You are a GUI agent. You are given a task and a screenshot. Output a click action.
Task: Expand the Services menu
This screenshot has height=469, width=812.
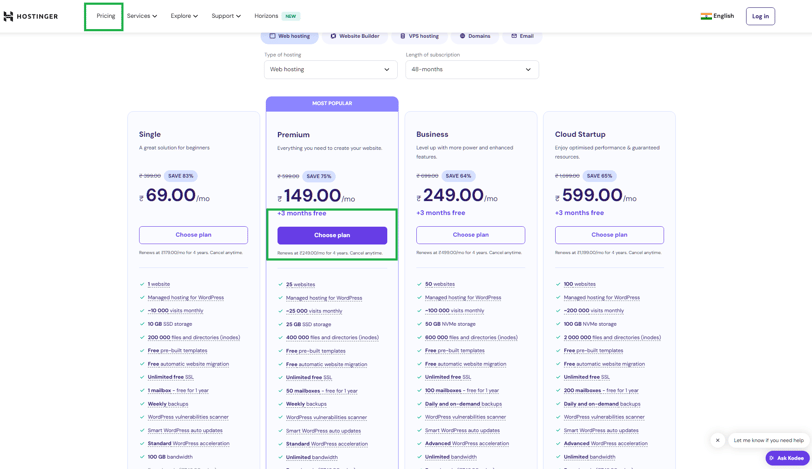pos(142,16)
